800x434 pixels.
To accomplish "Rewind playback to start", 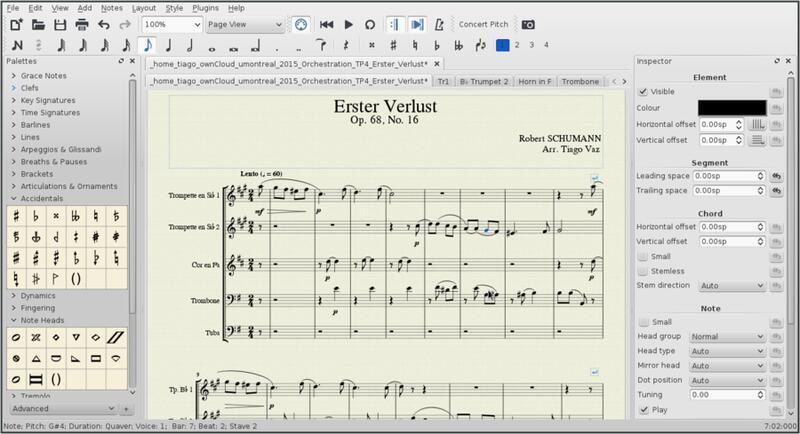I will coord(327,24).
